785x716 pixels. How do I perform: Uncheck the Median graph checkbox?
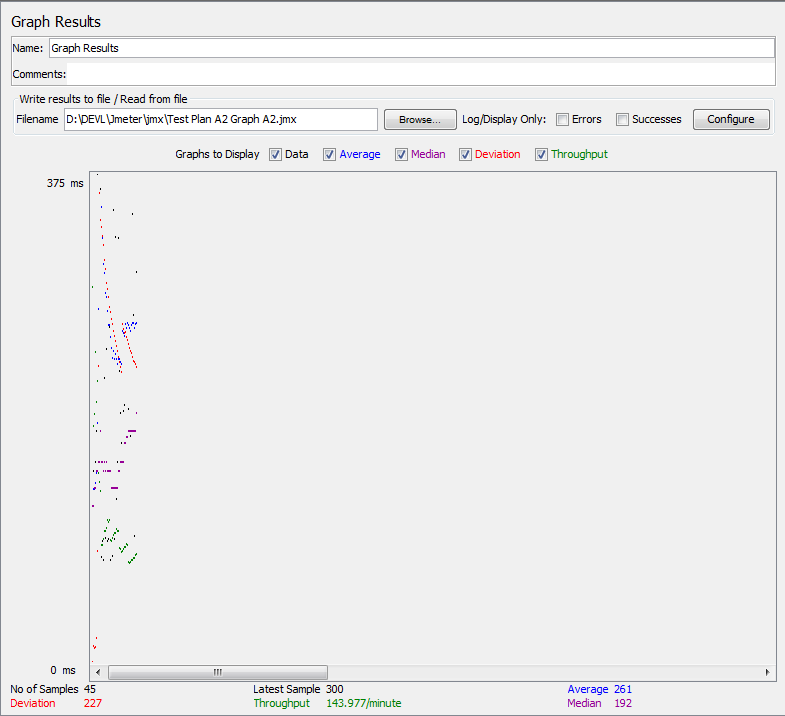coord(402,155)
